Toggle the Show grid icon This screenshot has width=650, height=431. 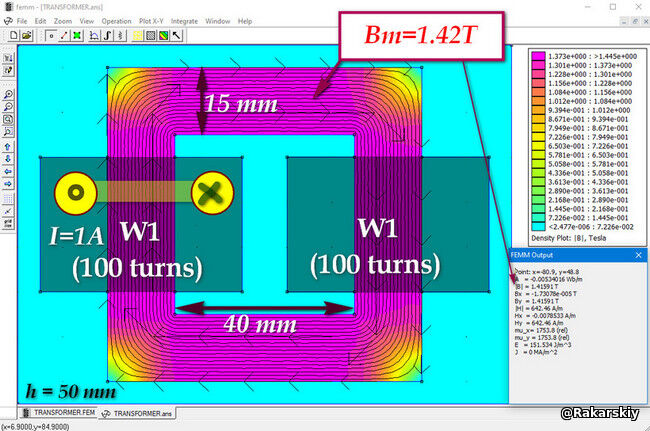pyautogui.click(x=8, y=199)
